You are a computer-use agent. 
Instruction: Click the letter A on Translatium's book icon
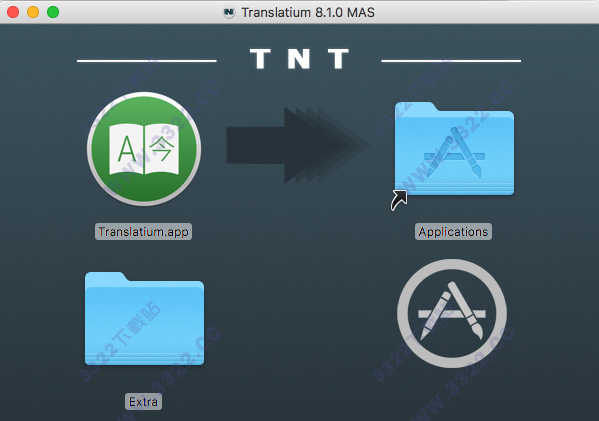tap(127, 149)
